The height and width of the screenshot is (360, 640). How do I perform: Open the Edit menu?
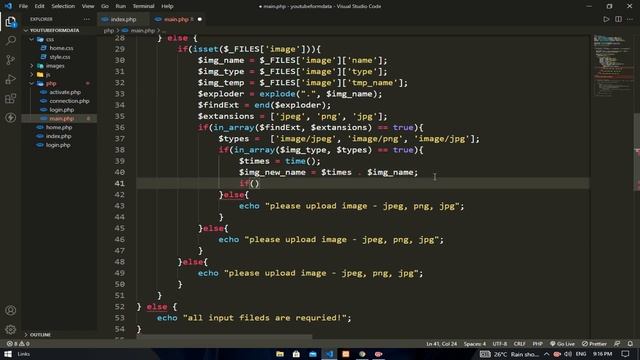click(x=39, y=6)
